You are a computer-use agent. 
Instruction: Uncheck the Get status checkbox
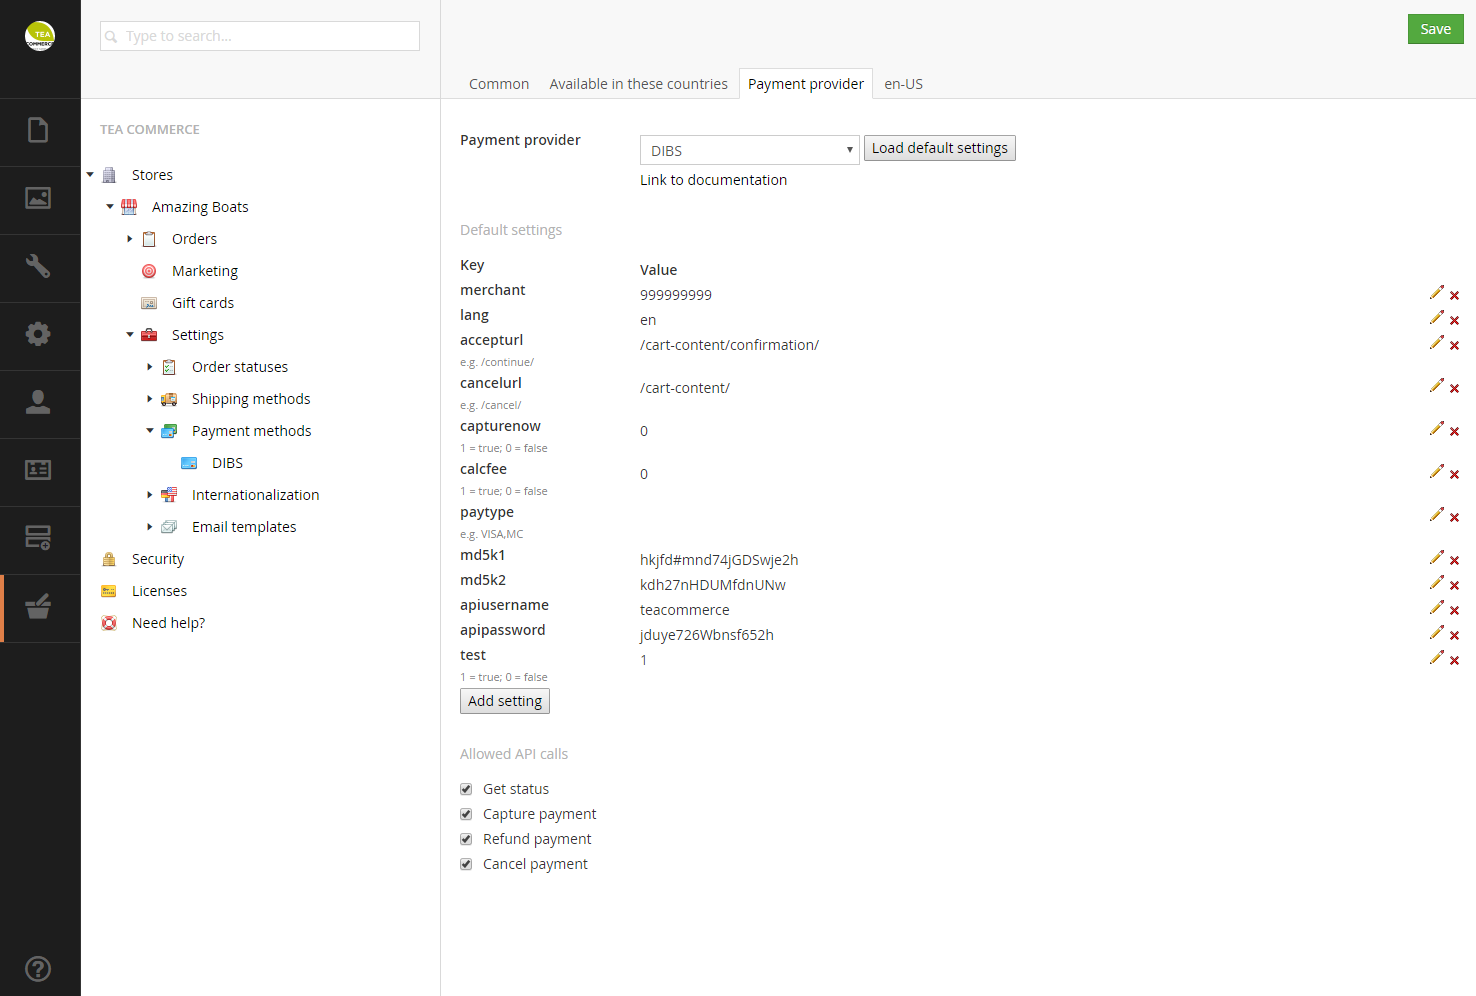[466, 789]
